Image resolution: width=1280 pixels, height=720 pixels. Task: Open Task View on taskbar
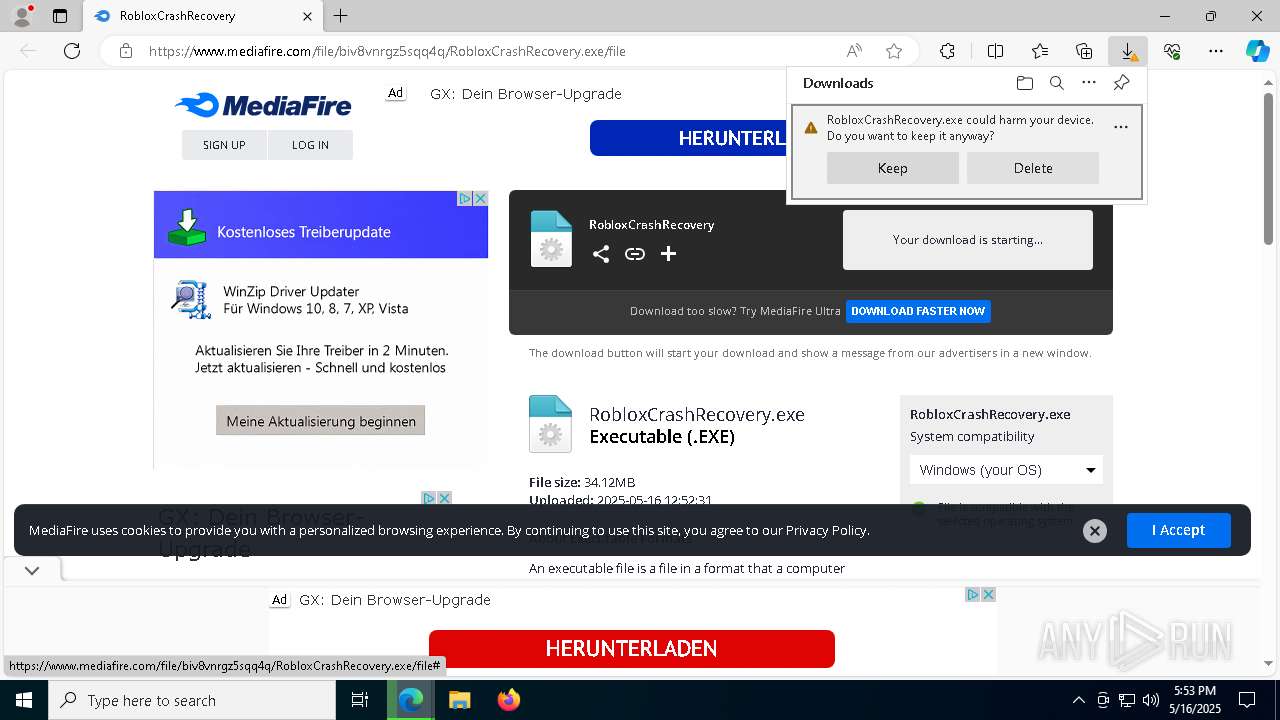click(360, 700)
